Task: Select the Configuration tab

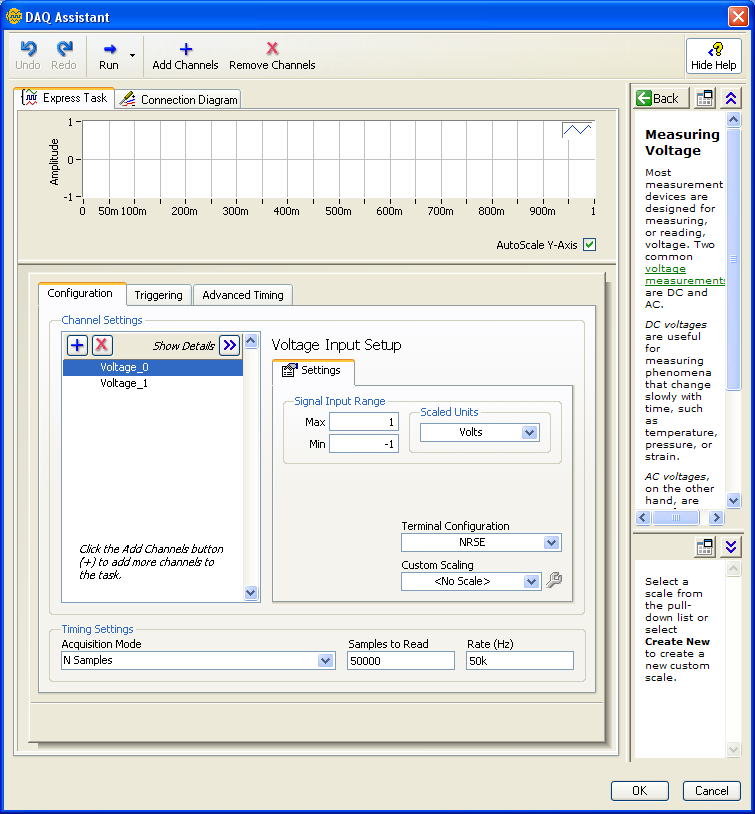Action: click(x=80, y=293)
